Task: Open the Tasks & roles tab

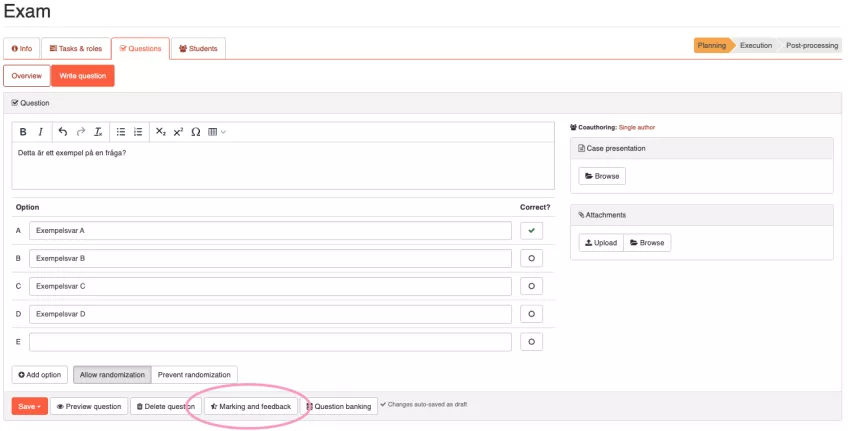Action: click(x=76, y=49)
